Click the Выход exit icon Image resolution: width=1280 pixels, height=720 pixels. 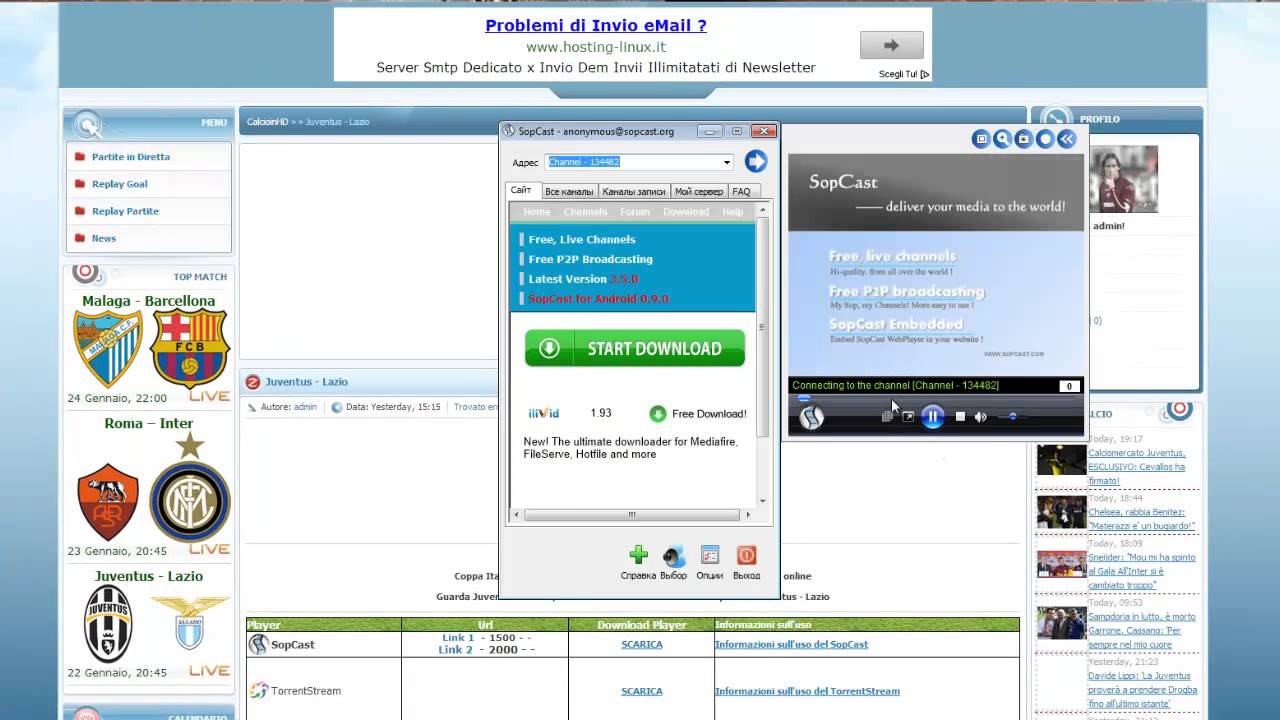[746, 555]
